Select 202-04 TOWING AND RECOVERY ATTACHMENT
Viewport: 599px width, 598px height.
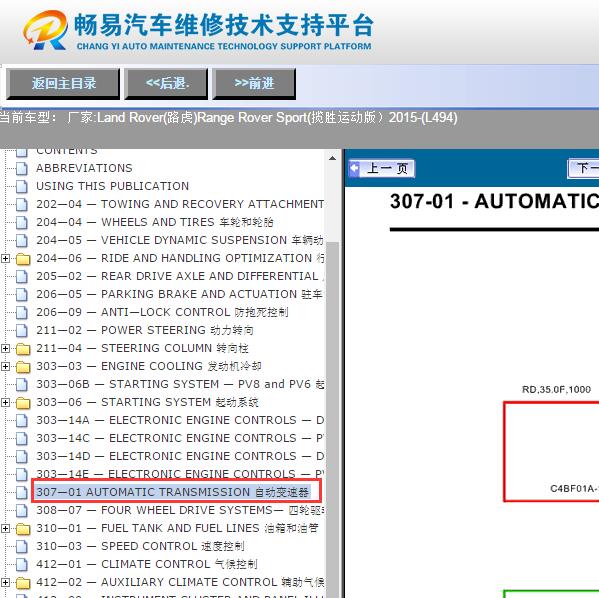point(180,204)
